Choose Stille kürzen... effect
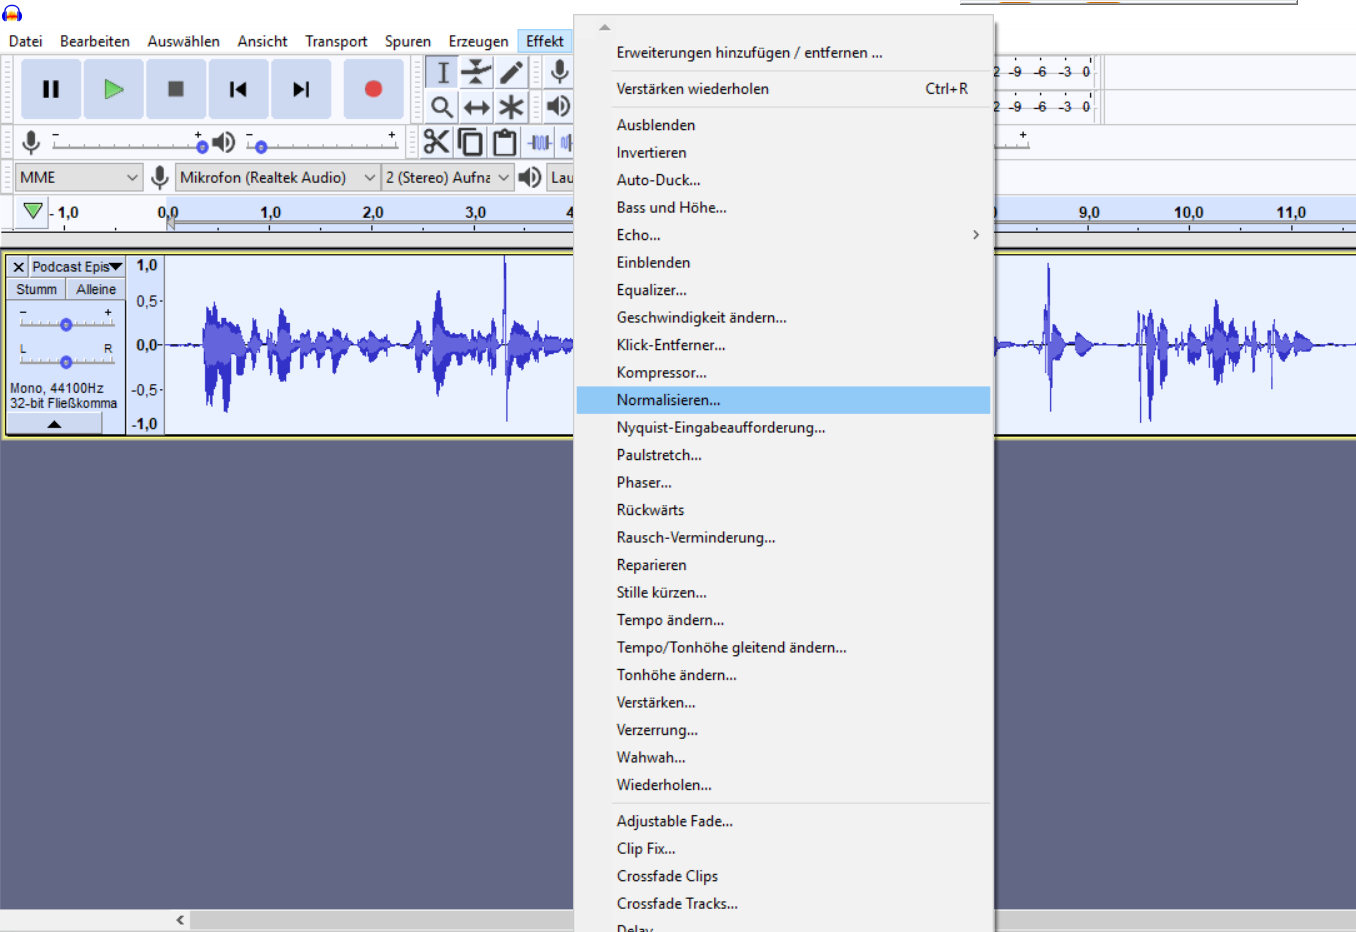The image size is (1356, 932). pyautogui.click(x=784, y=592)
